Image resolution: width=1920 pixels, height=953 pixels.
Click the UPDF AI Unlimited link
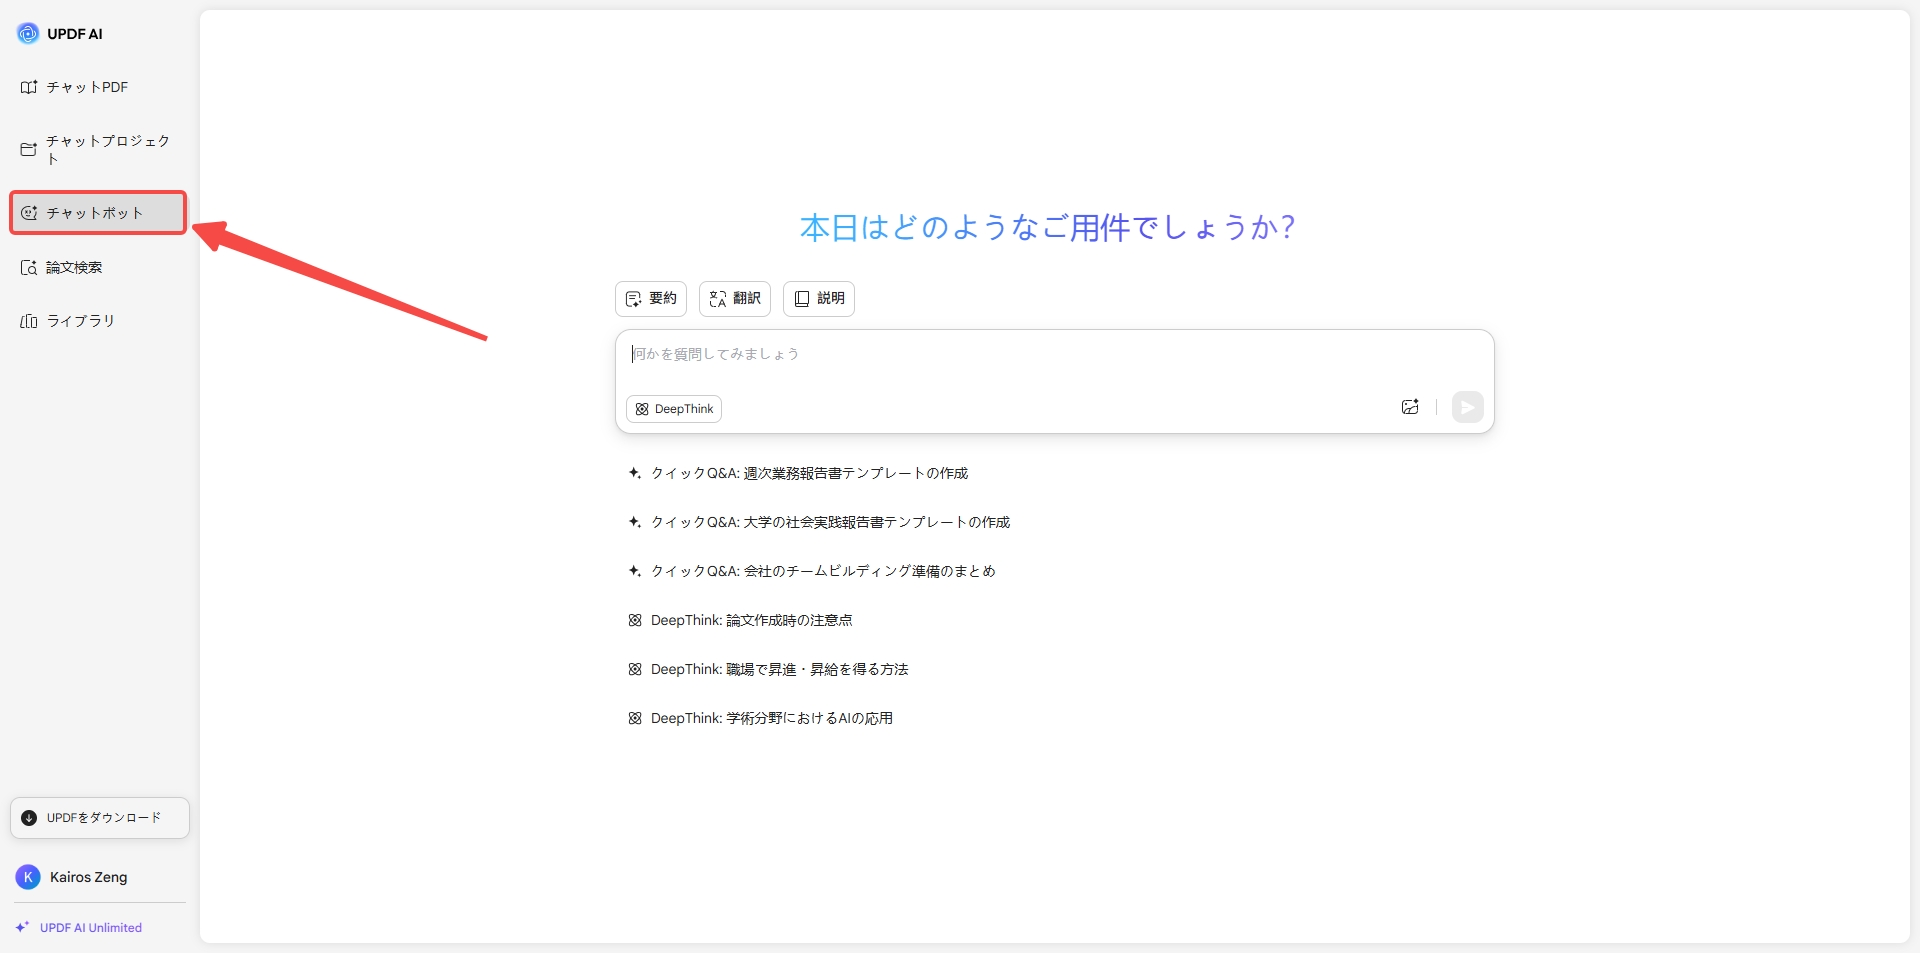(x=79, y=928)
